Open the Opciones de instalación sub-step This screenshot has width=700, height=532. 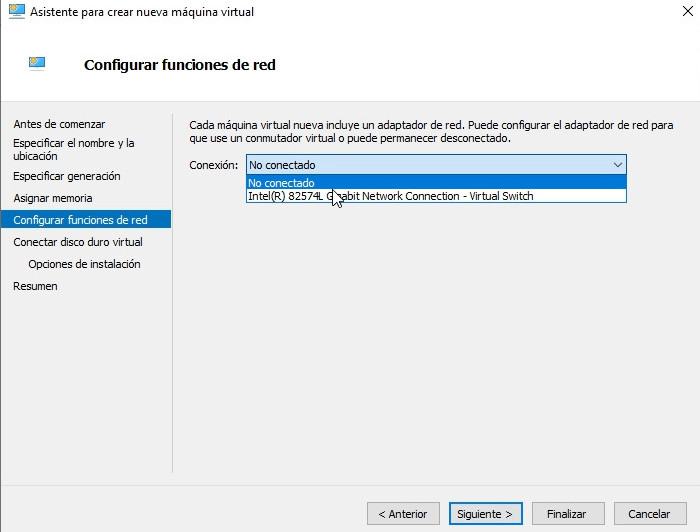(84, 264)
